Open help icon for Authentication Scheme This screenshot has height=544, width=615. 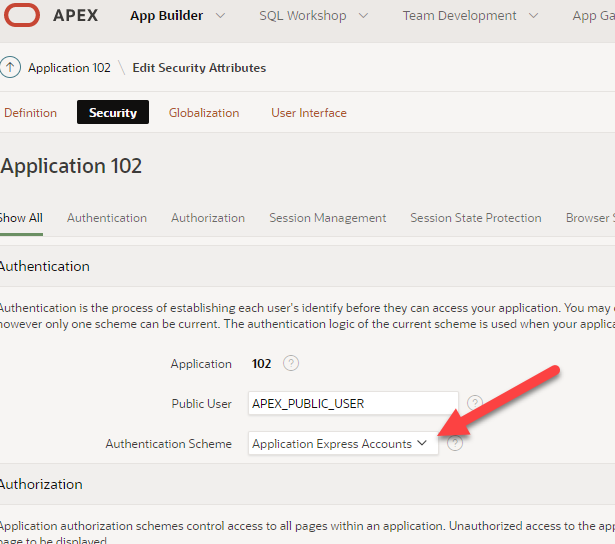click(455, 443)
